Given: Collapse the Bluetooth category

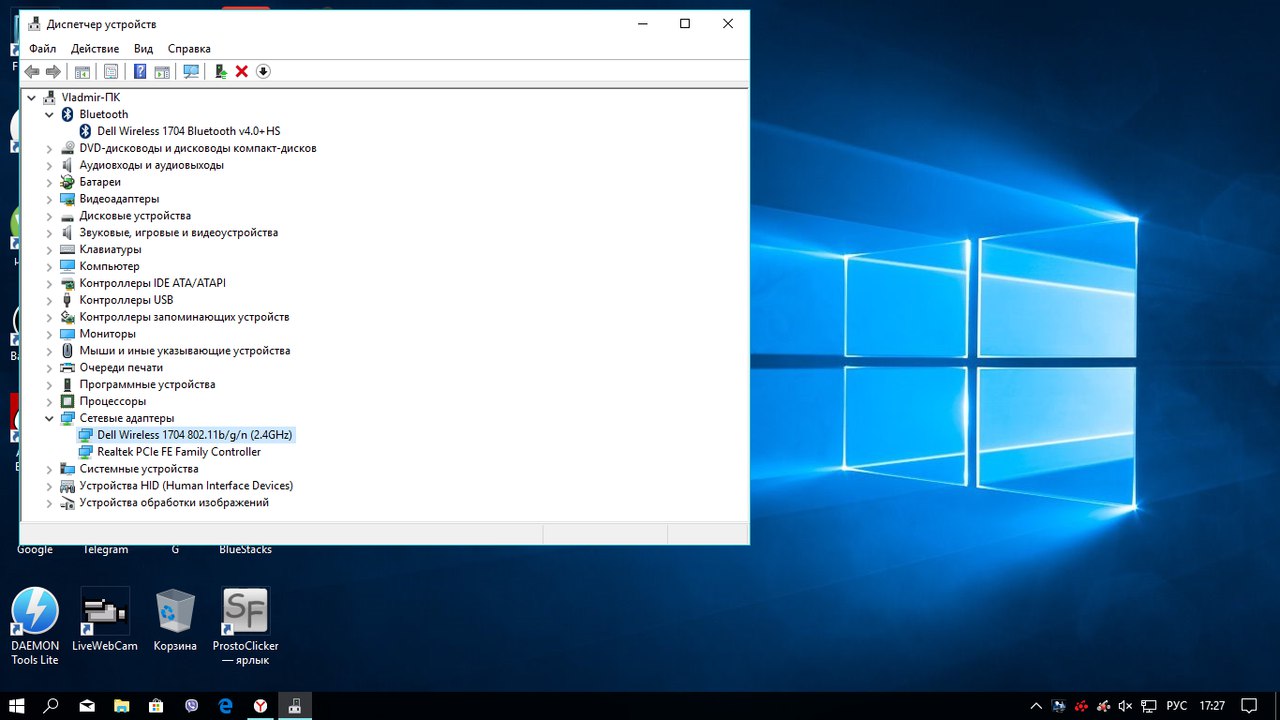Looking at the screenshot, I should [49, 115].
